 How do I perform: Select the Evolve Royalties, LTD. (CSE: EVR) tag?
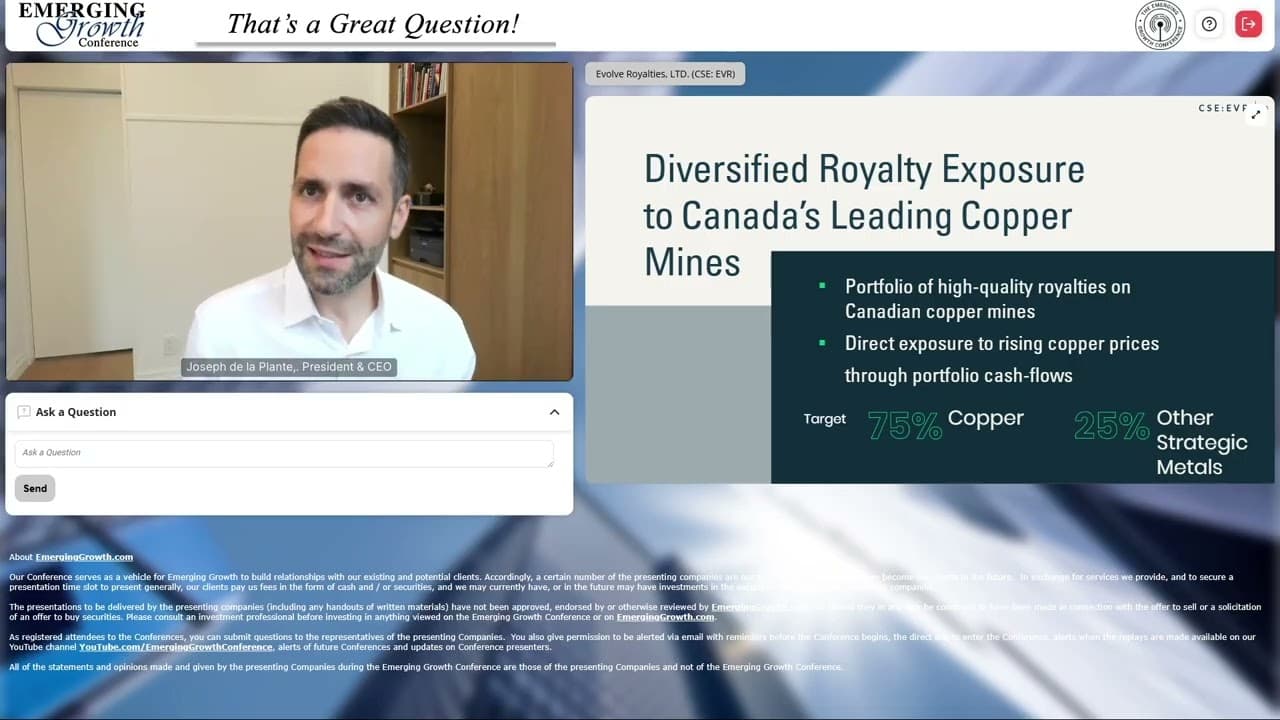coord(665,74)
